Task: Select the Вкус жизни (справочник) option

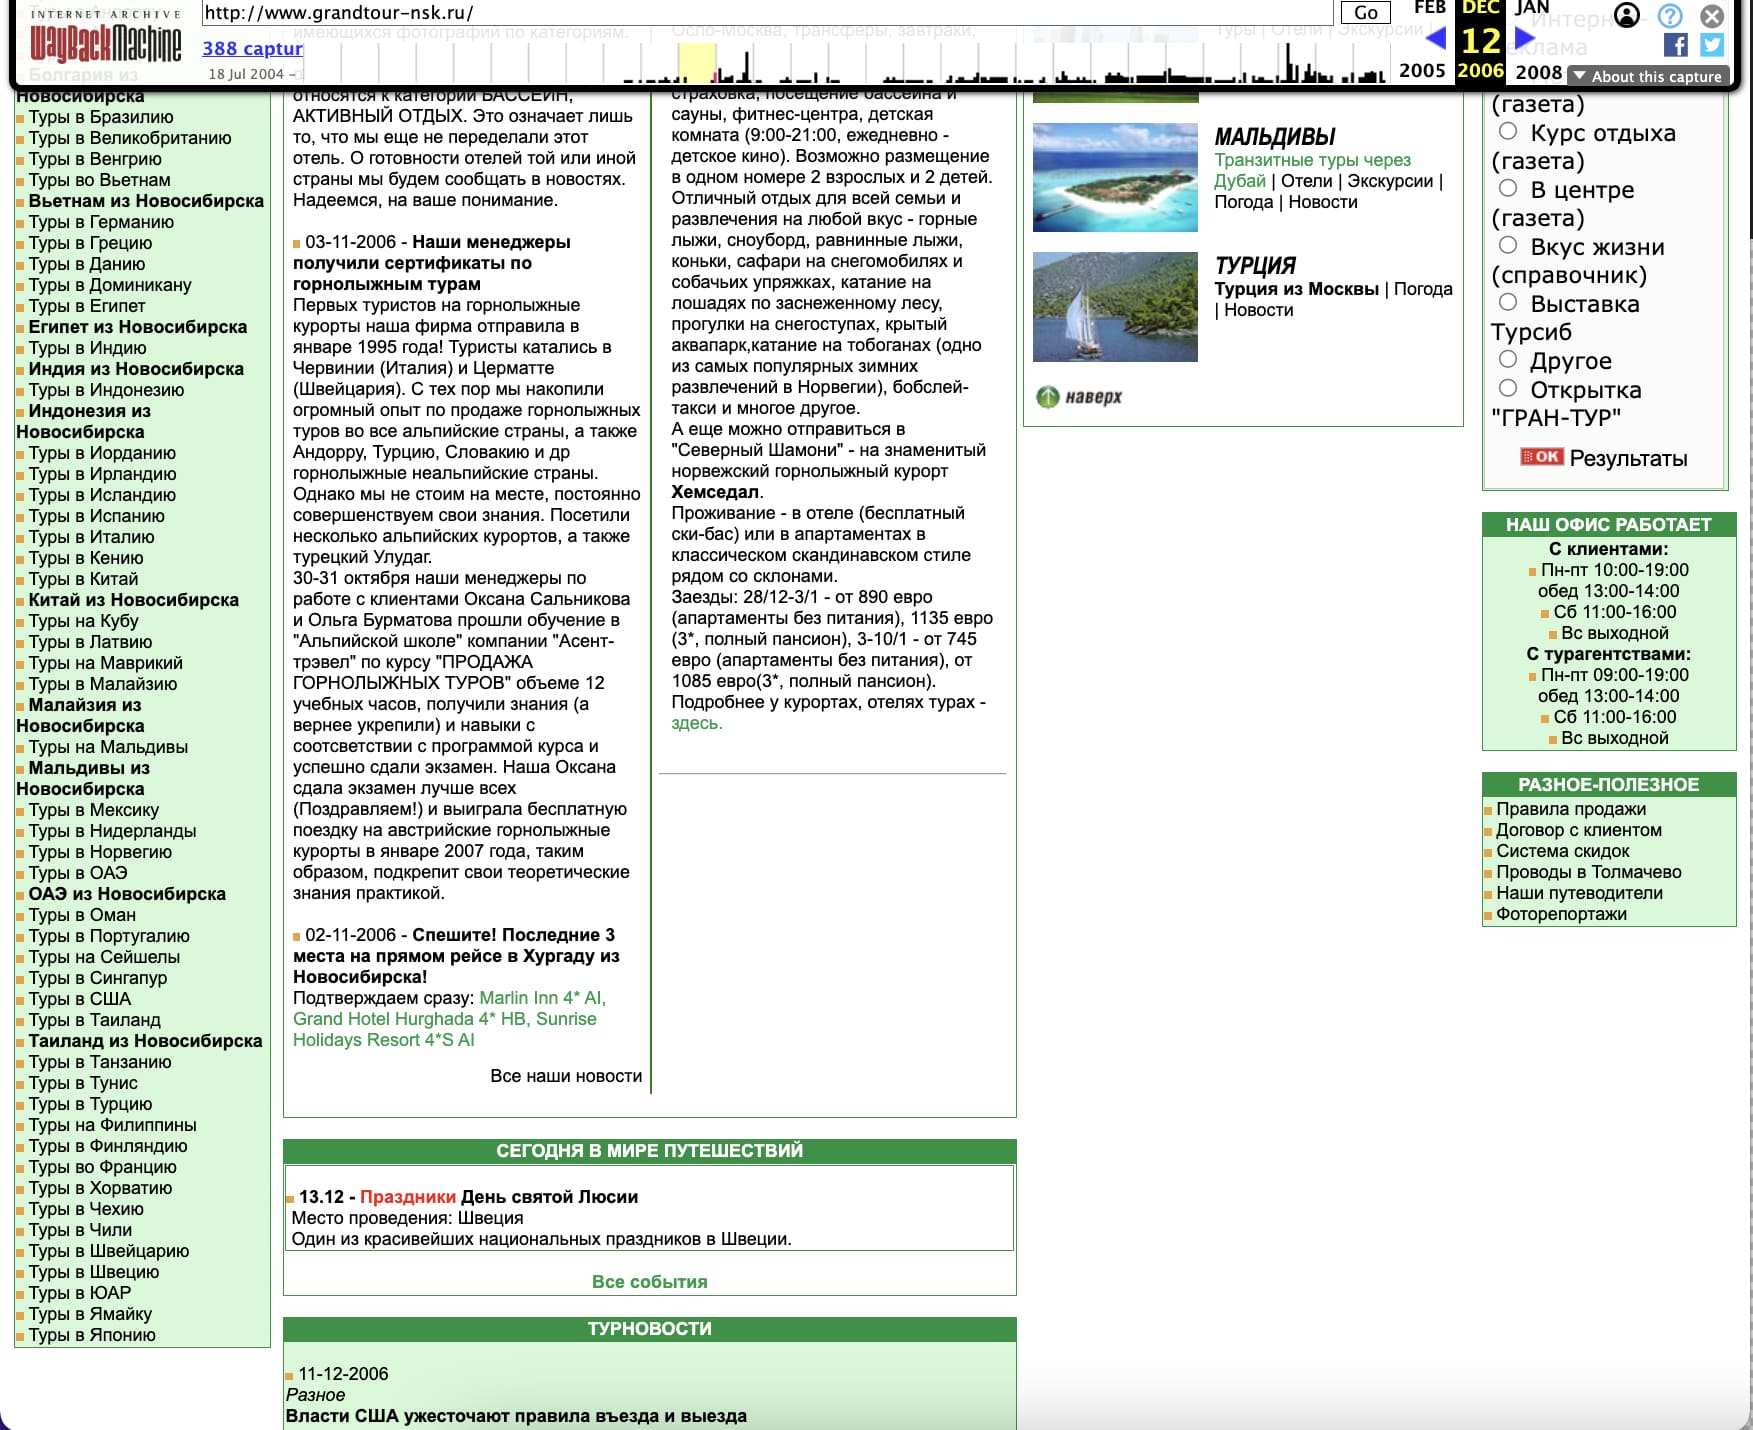Action: 1508,245
